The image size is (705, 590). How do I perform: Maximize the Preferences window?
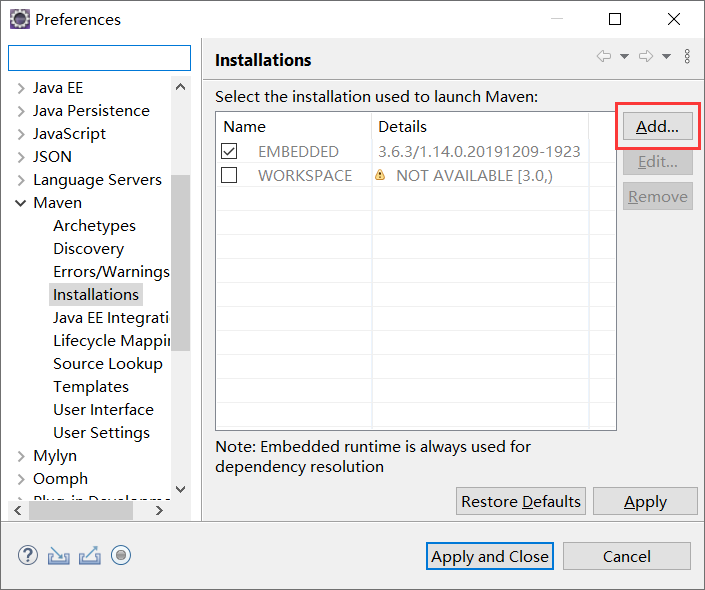pyautogui.click(x=615, y=19)
